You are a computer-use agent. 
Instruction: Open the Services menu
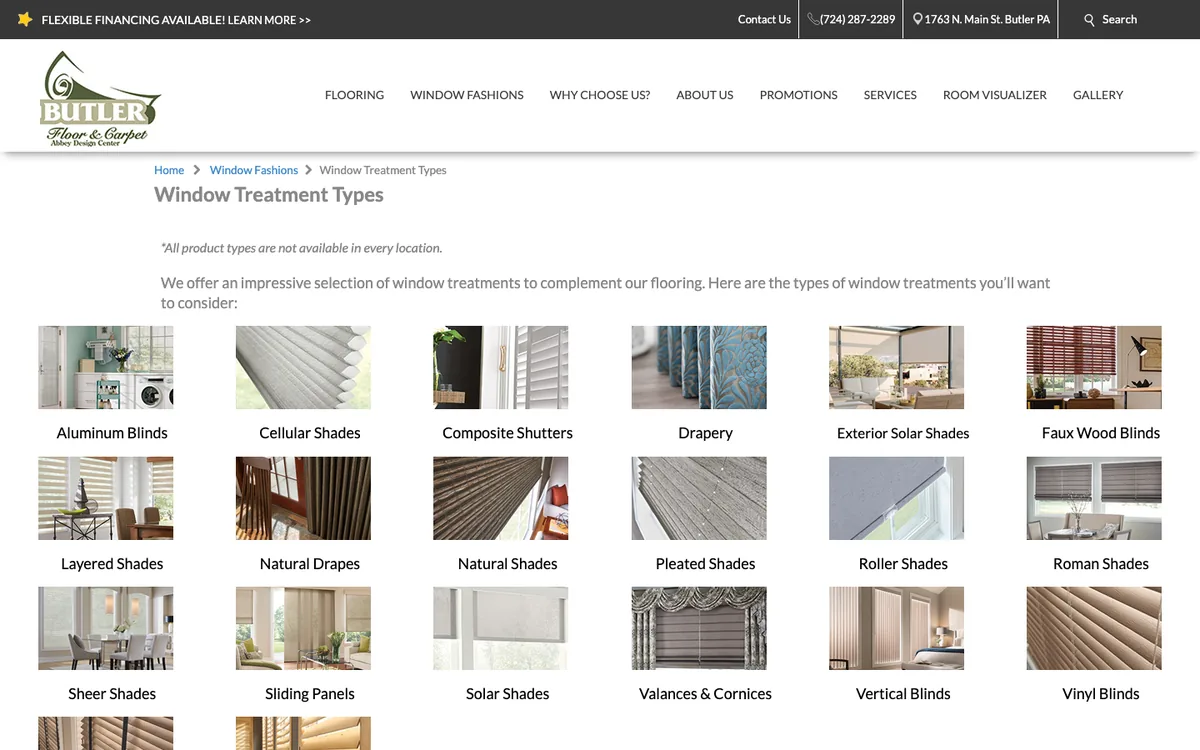[890, 95]
